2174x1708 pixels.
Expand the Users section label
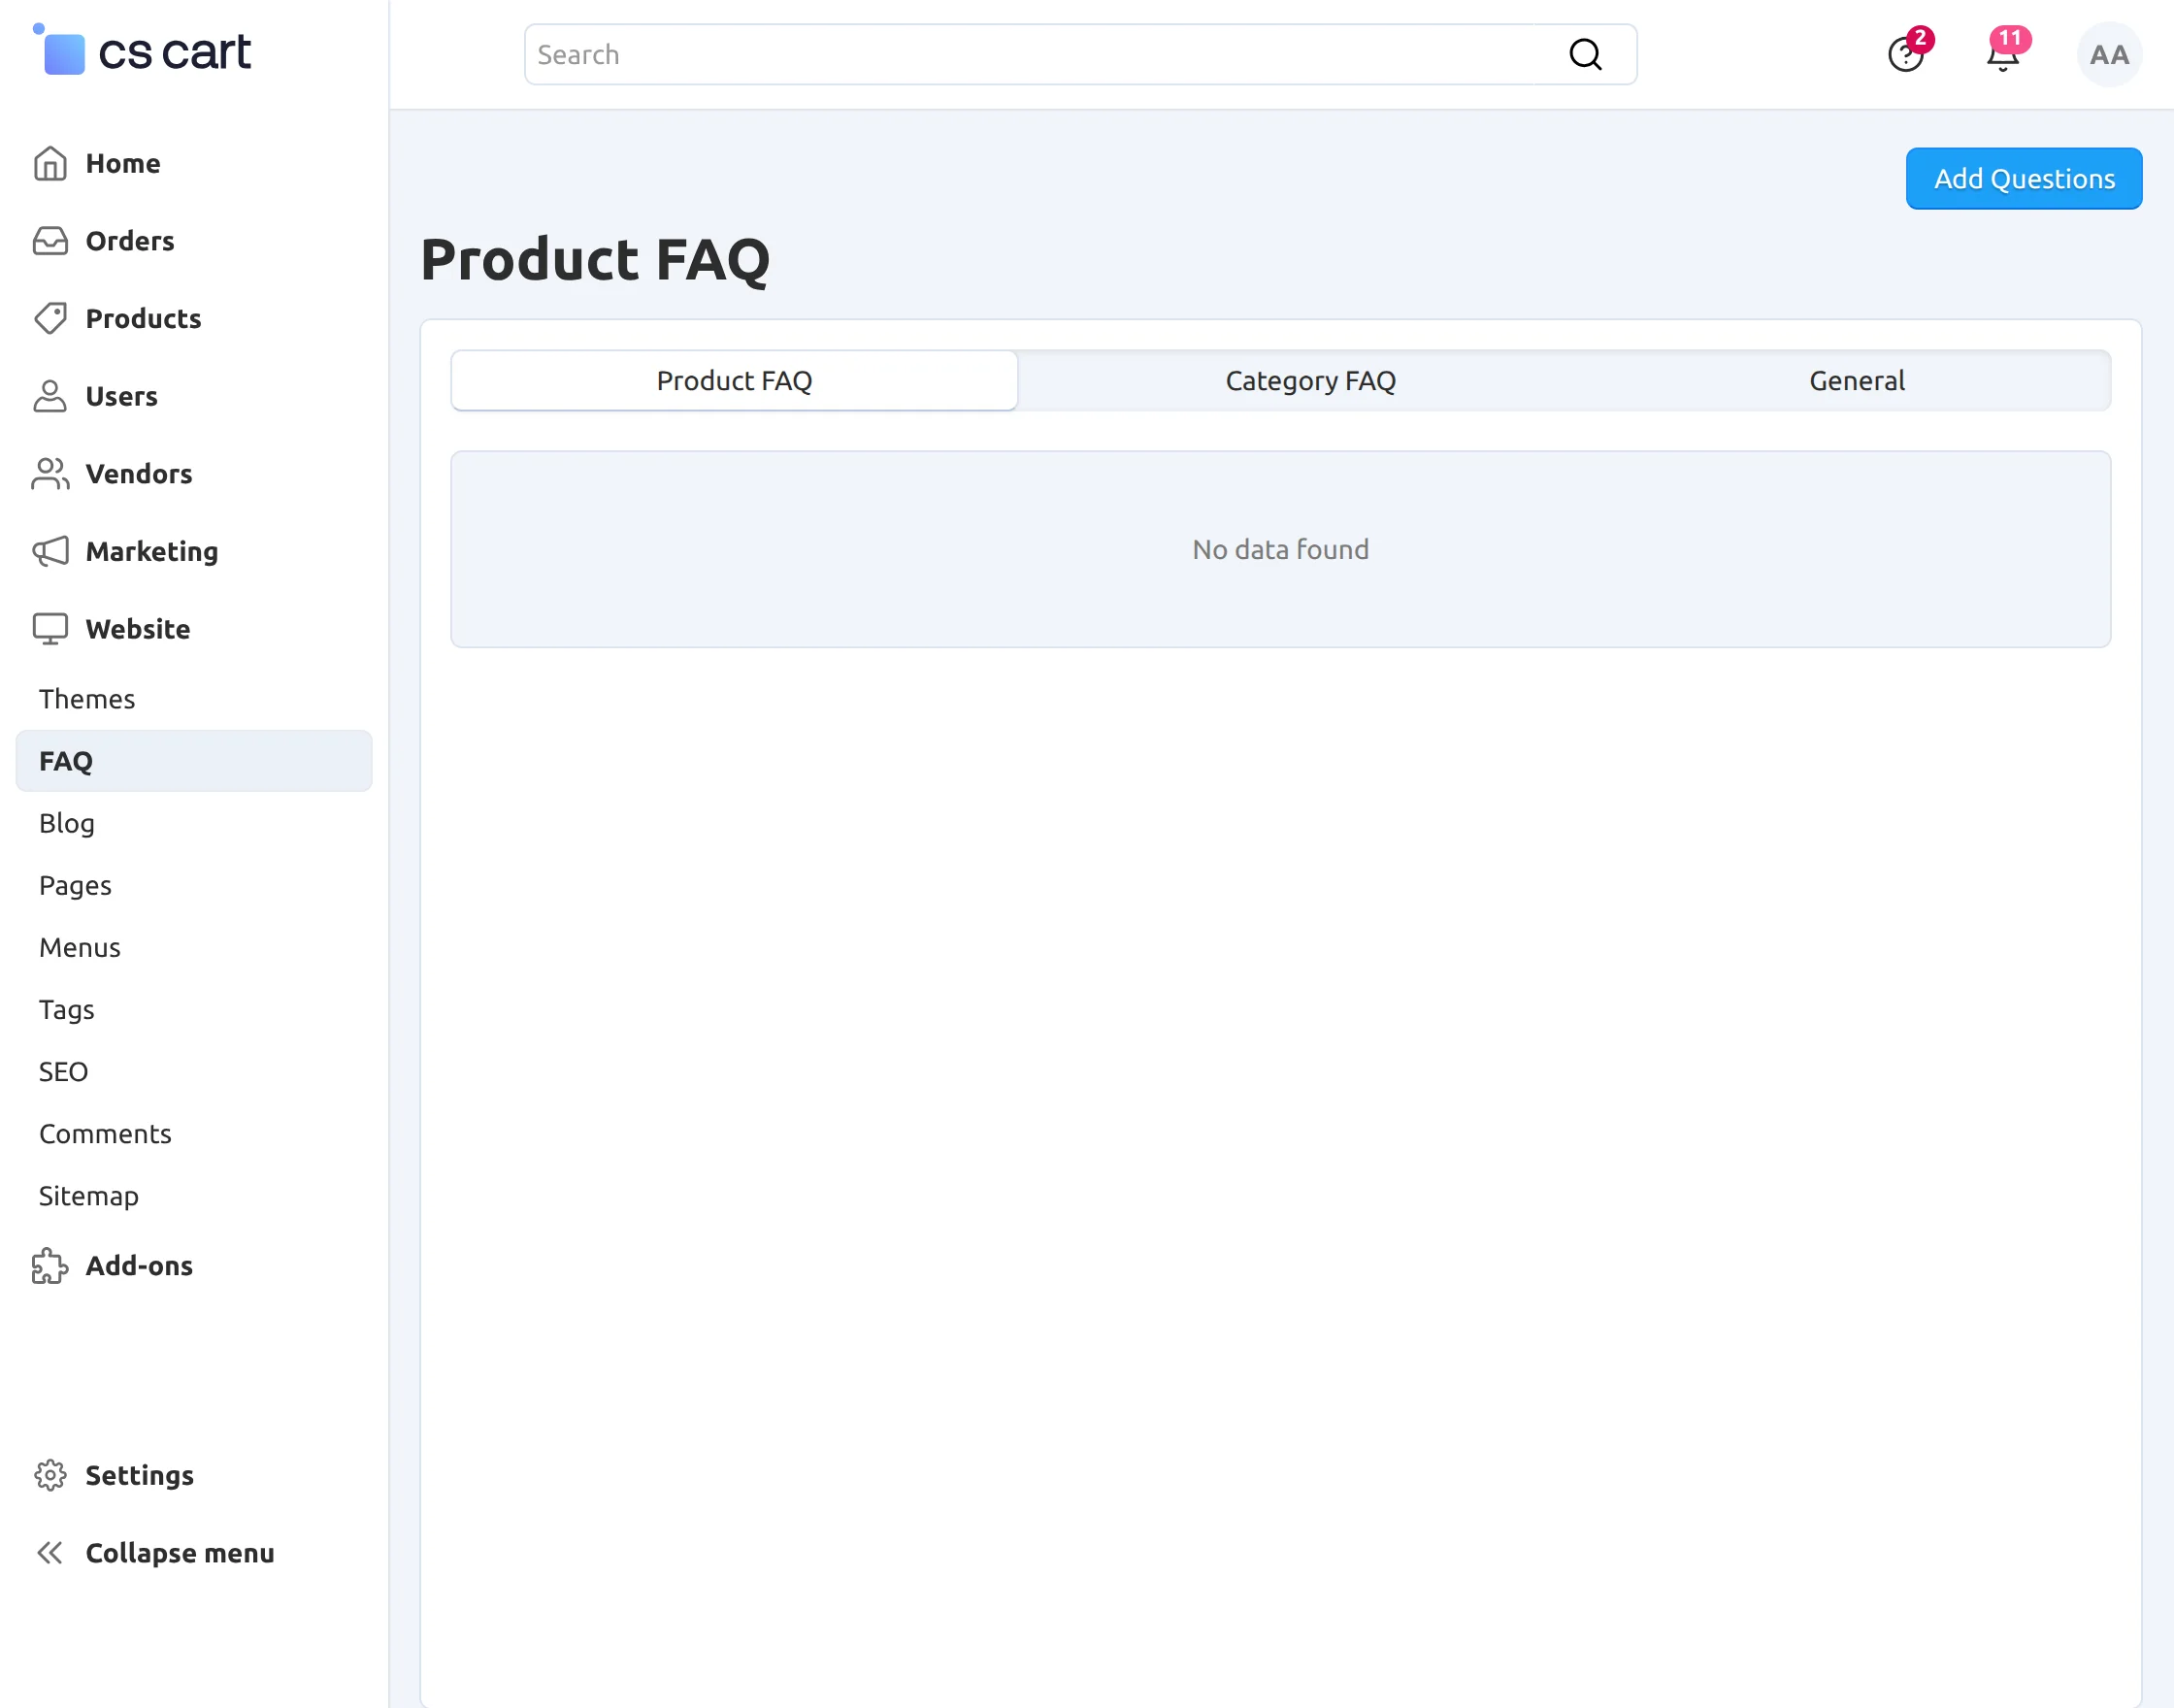[122, 397]
